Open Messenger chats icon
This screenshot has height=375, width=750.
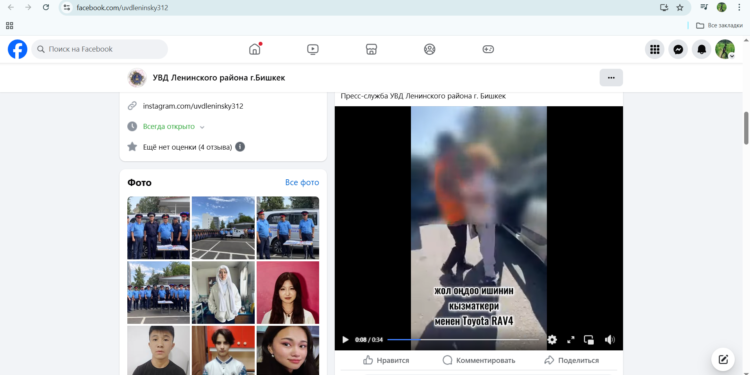tap(678, 49)
